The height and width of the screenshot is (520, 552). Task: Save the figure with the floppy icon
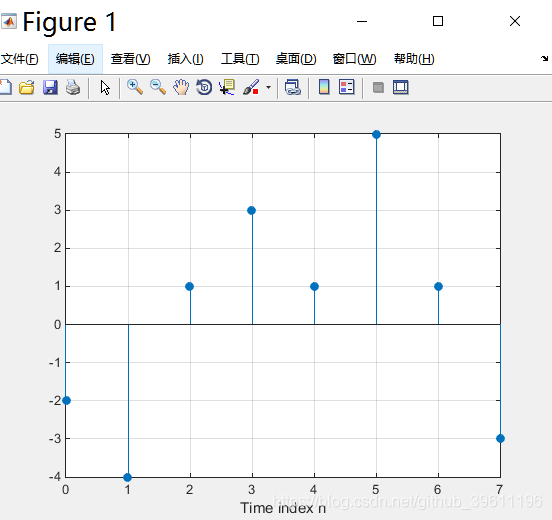pyautogui.click(x=50, y=87)
